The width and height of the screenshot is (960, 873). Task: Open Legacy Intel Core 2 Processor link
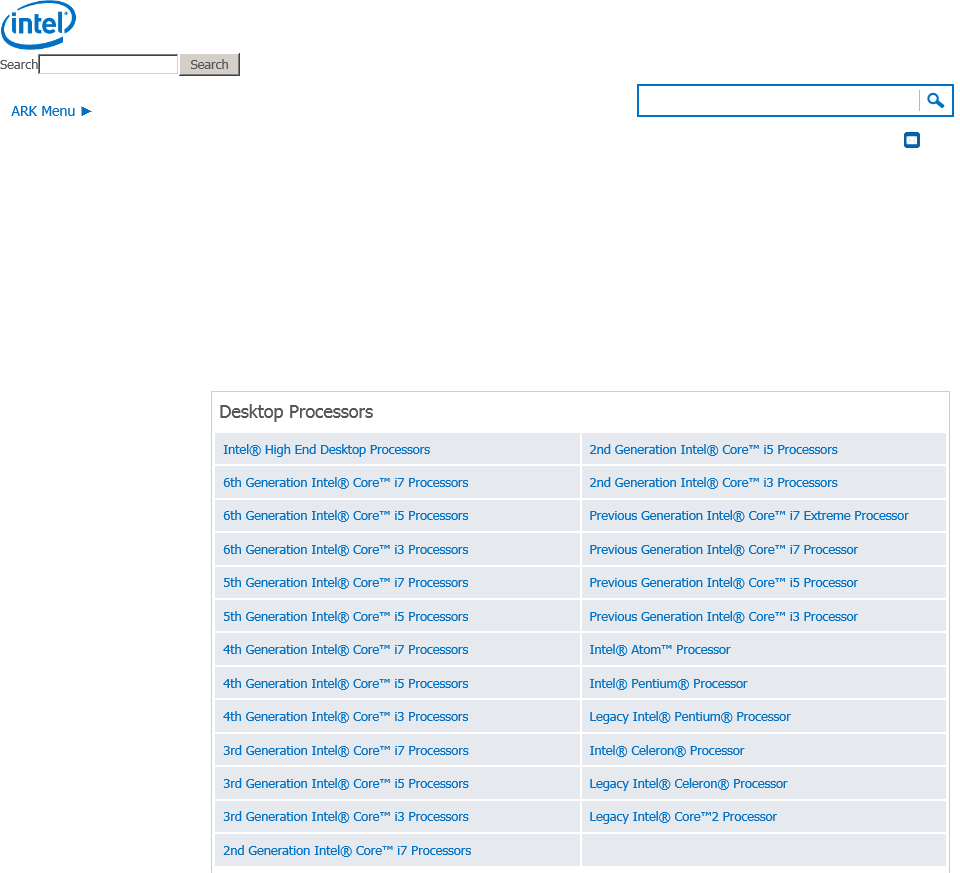(x=683, y=817)
